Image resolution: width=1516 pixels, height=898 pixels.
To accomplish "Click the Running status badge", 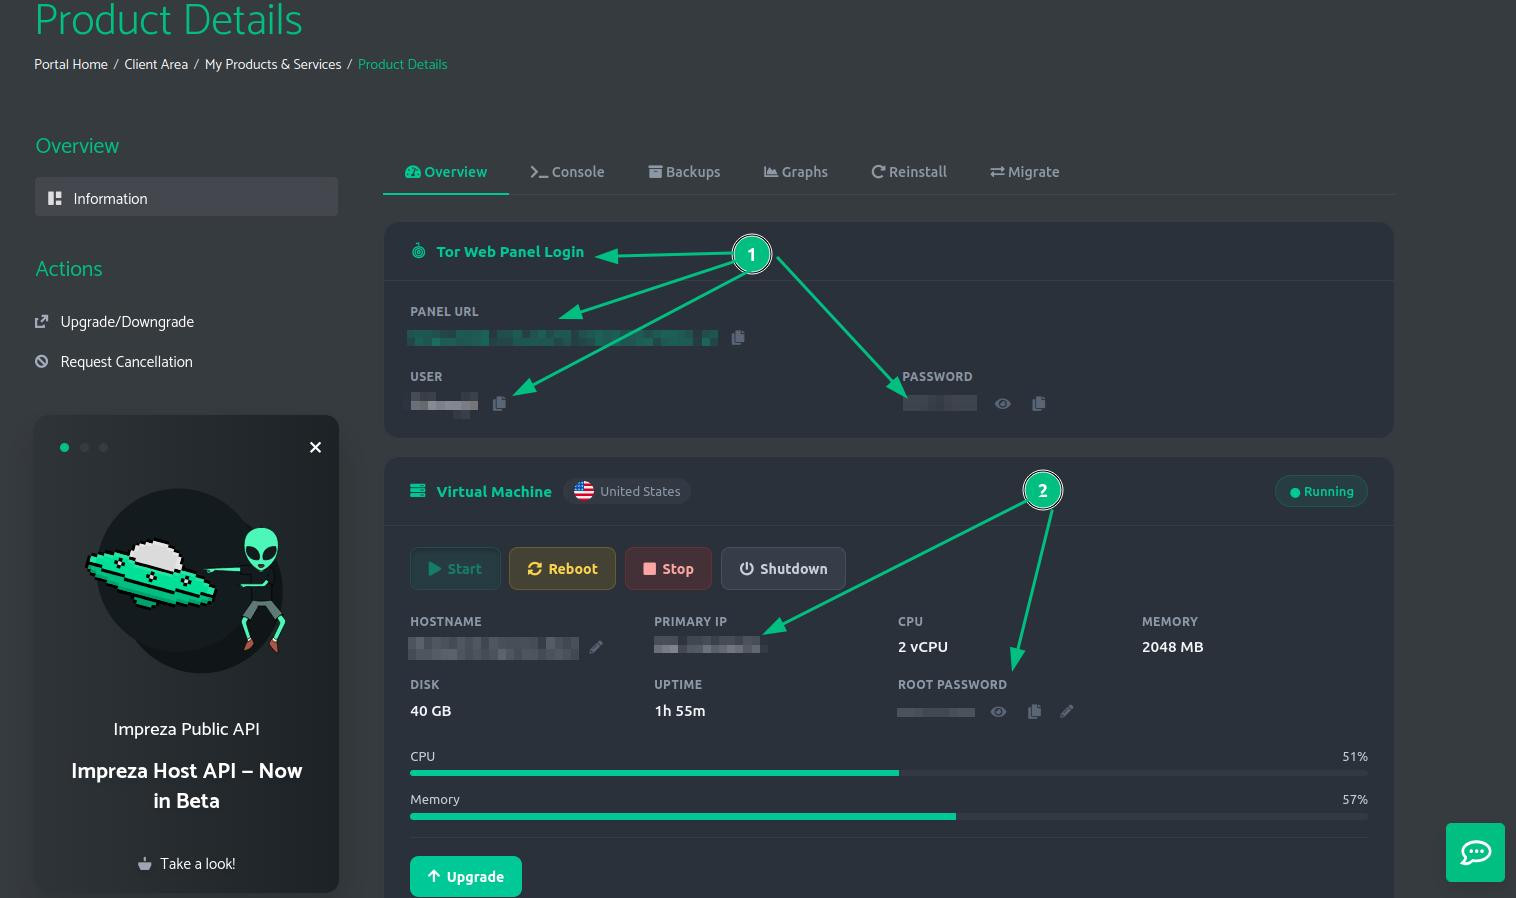I will click(x=1321, y=491).
